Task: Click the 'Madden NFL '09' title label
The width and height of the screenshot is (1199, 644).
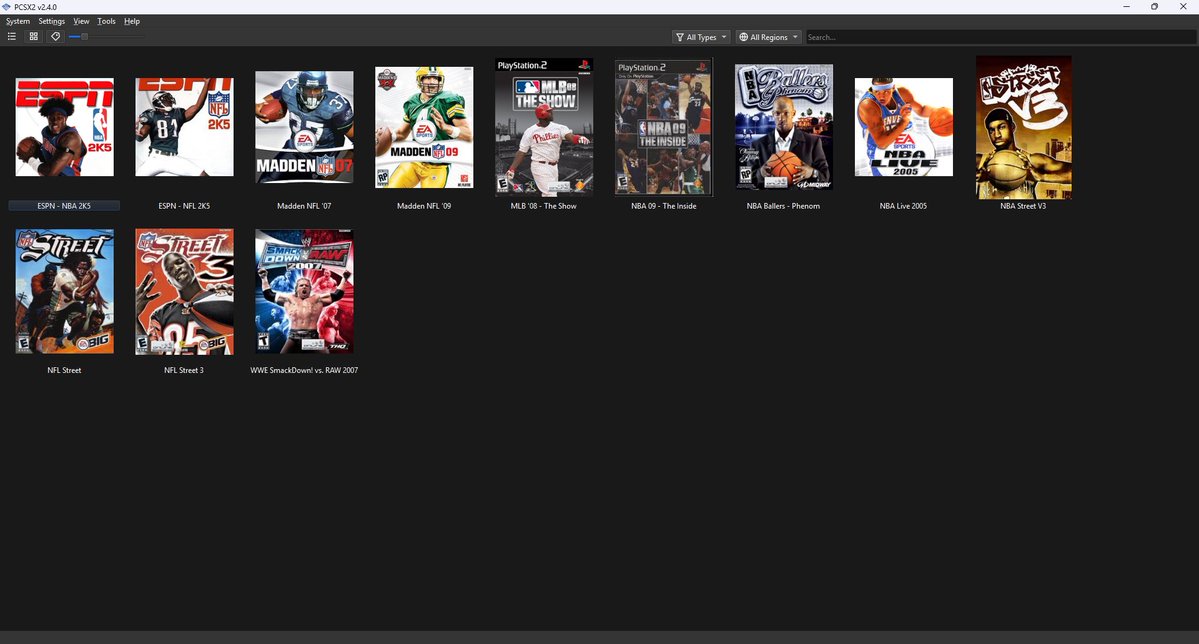Action: (424, 206)
